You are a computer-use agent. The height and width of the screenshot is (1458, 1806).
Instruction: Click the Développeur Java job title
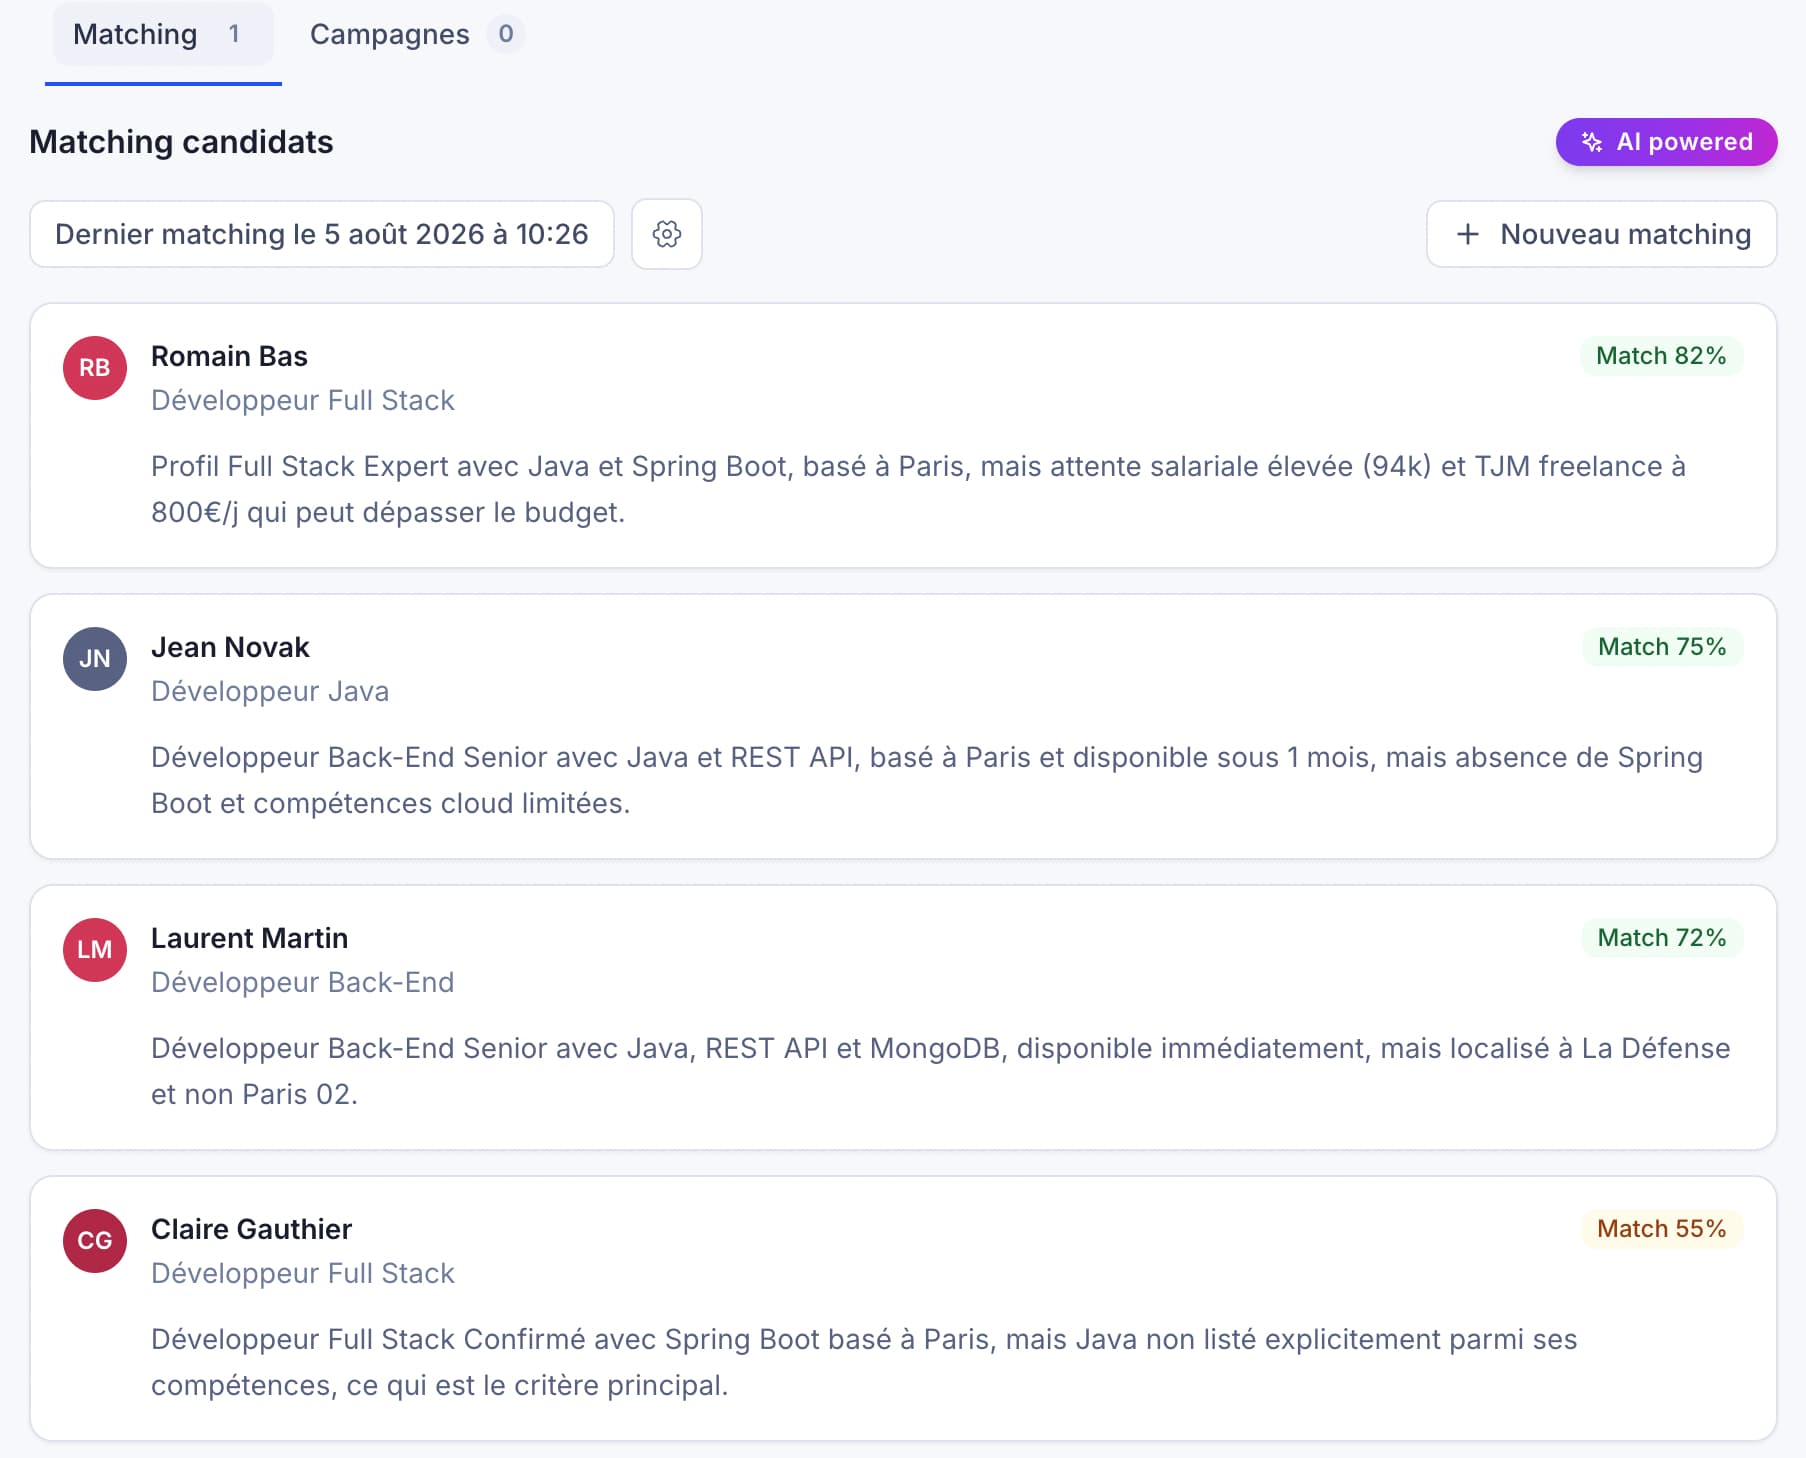pos(270,691)
